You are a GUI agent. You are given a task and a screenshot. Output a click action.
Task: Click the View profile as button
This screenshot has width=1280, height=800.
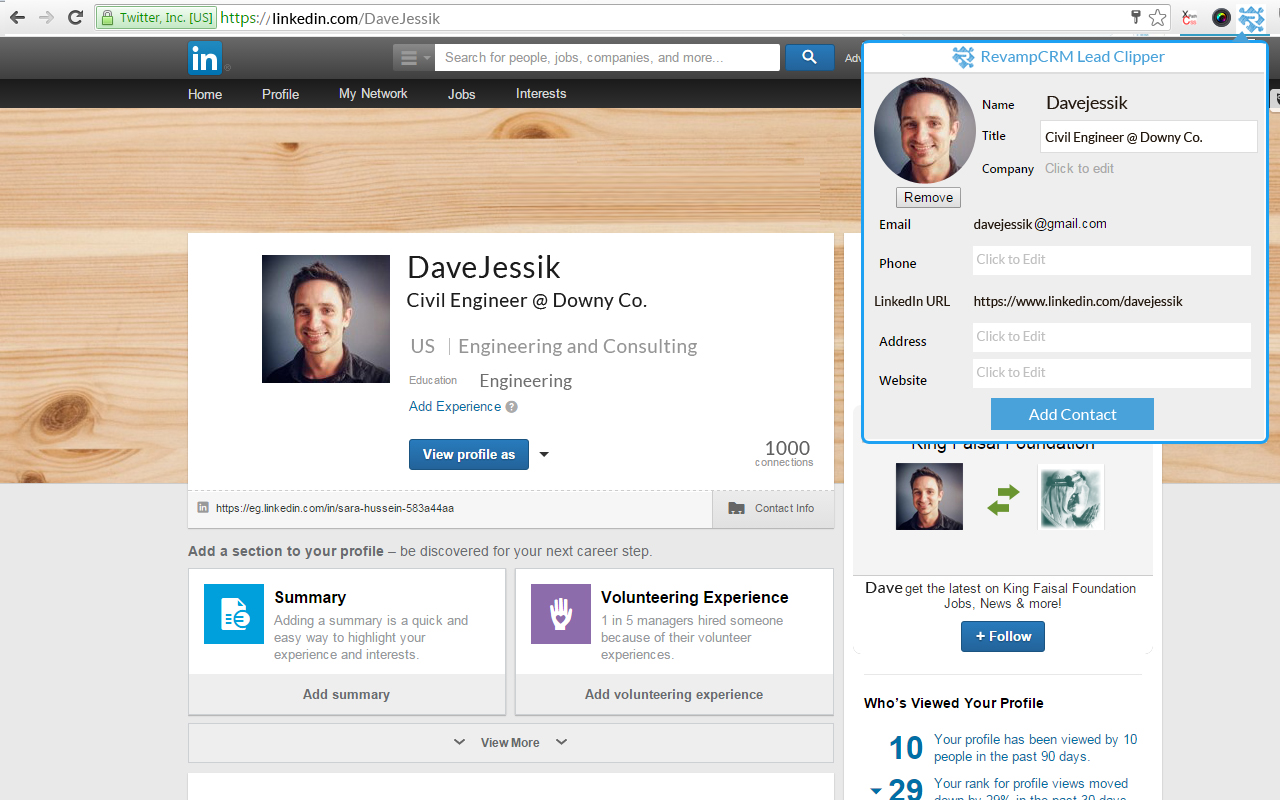click(x=469, y=454)
